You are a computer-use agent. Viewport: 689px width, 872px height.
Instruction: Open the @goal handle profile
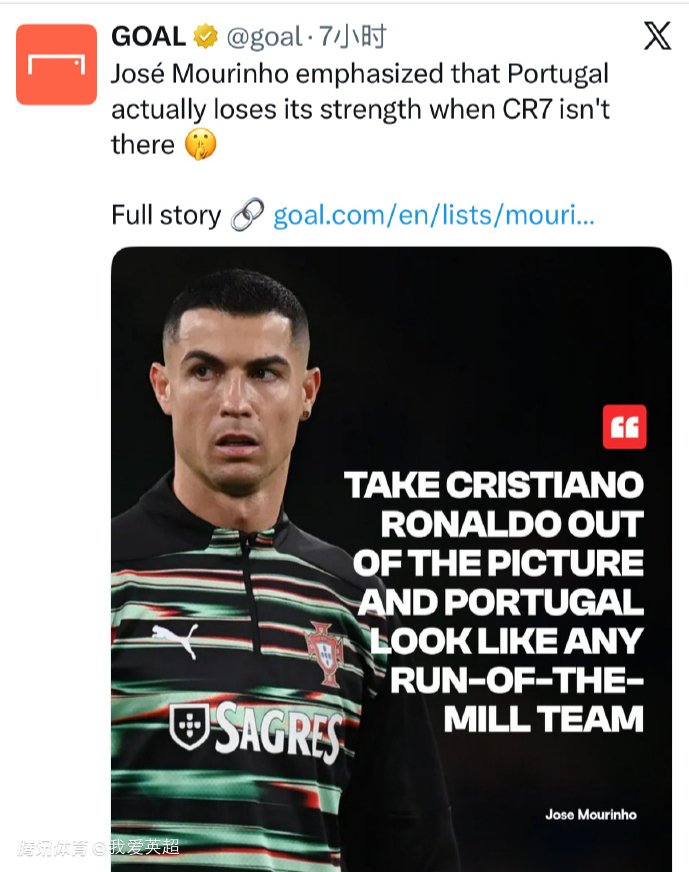(264, 38)
